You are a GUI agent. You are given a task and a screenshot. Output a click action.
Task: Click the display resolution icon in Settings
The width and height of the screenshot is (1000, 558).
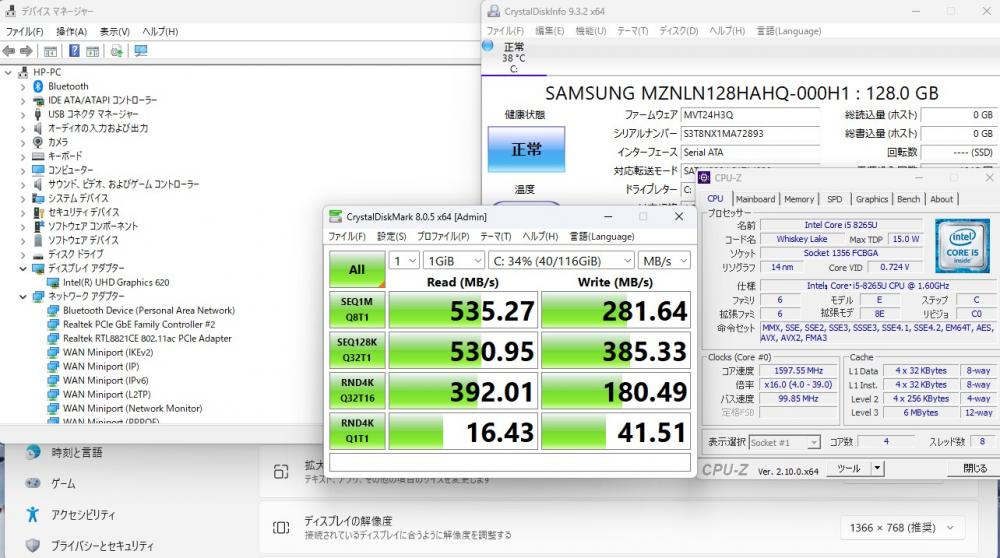[281, 528]
